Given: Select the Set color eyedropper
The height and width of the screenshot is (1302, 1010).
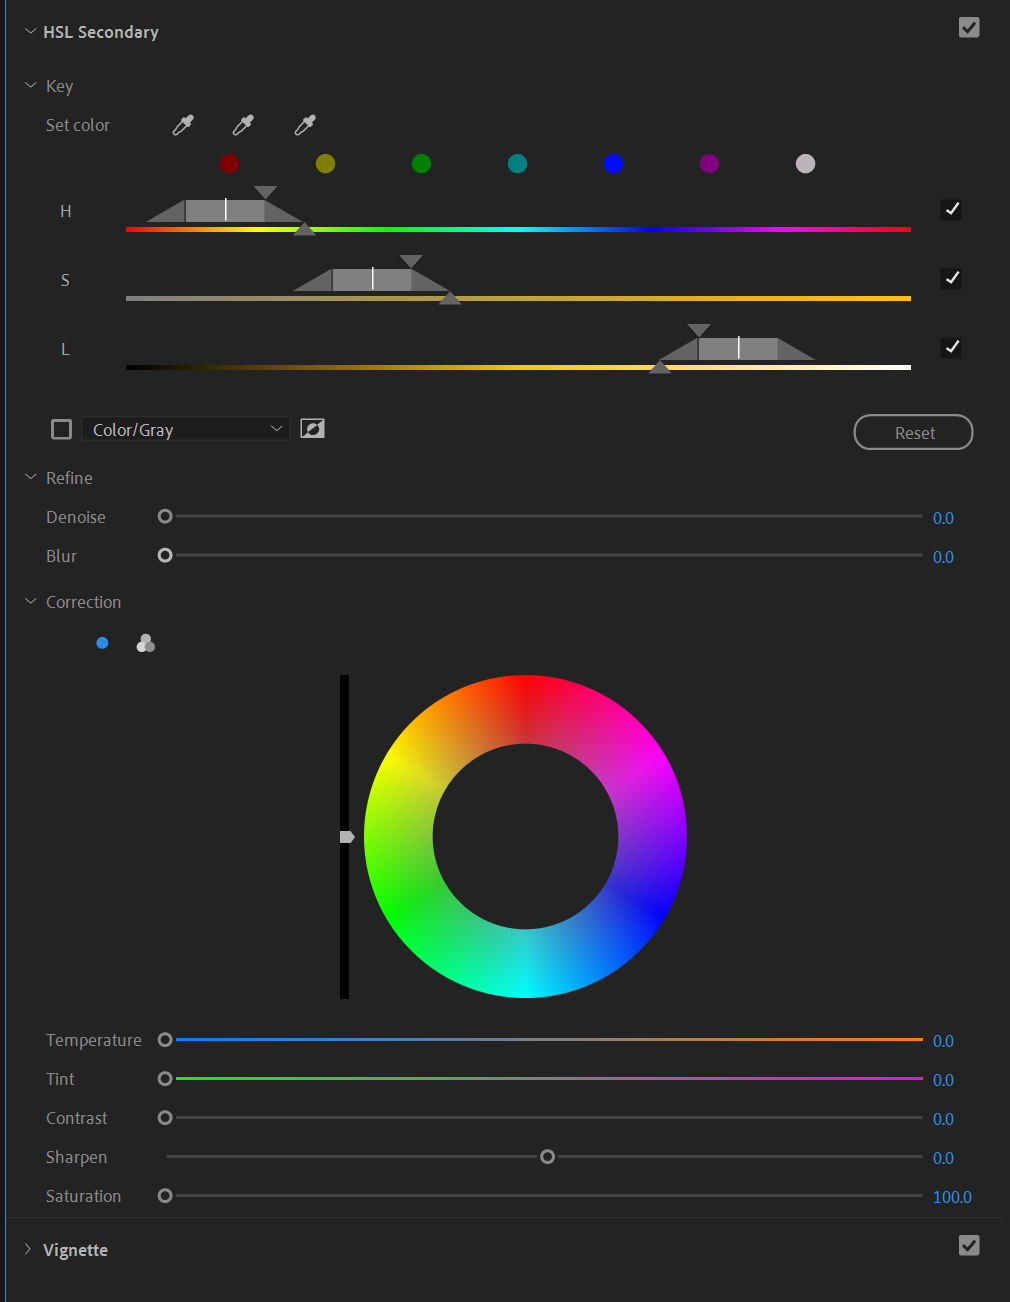Looking at the screenshot, I should (182, 125).
